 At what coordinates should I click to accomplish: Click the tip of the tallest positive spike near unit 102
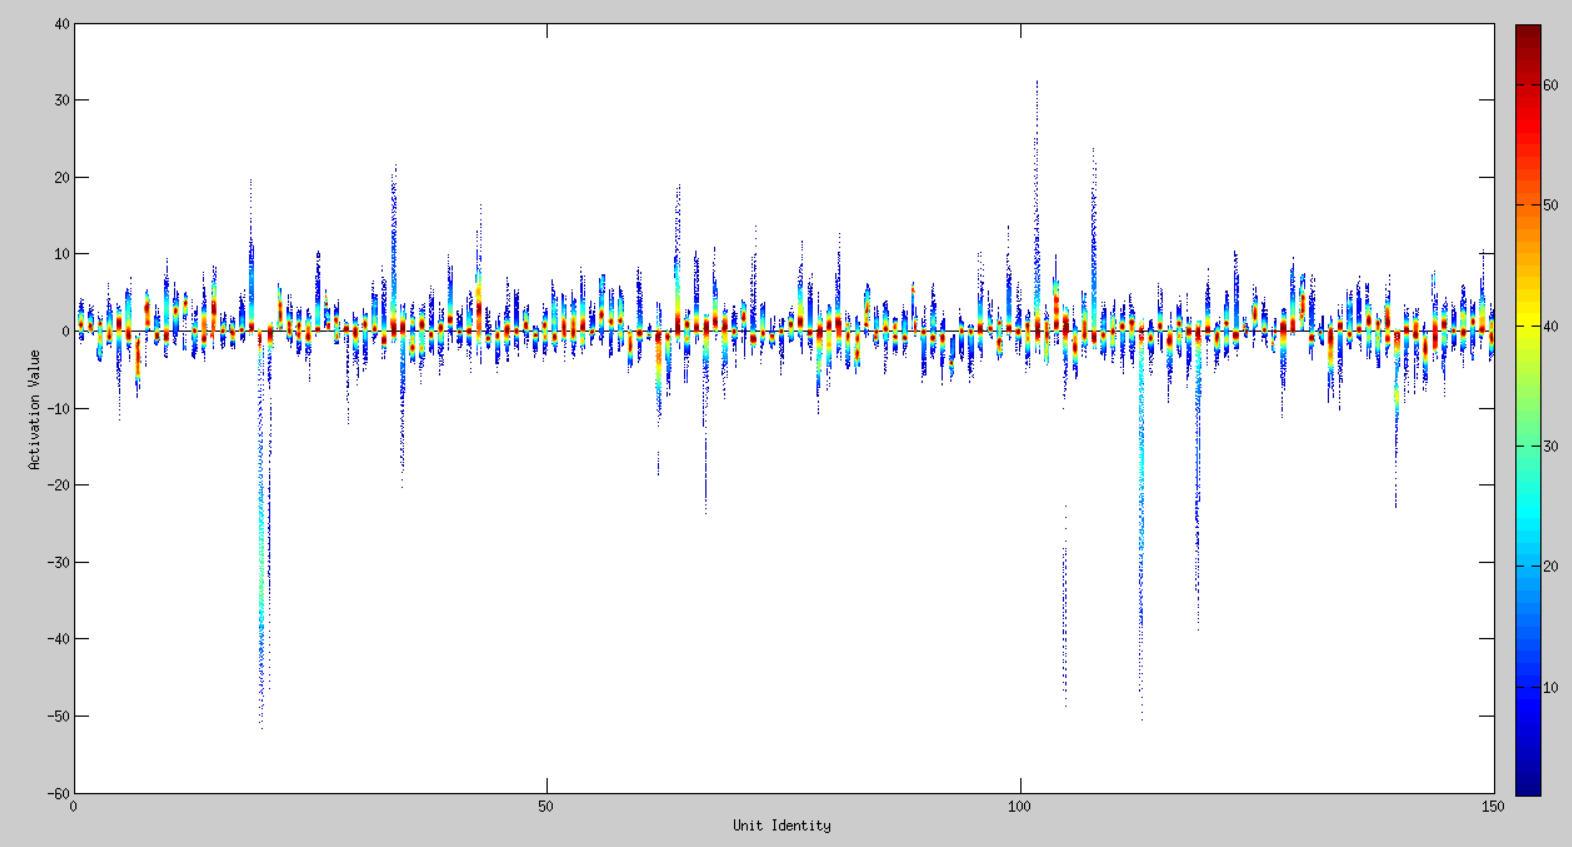(1037, 82)
